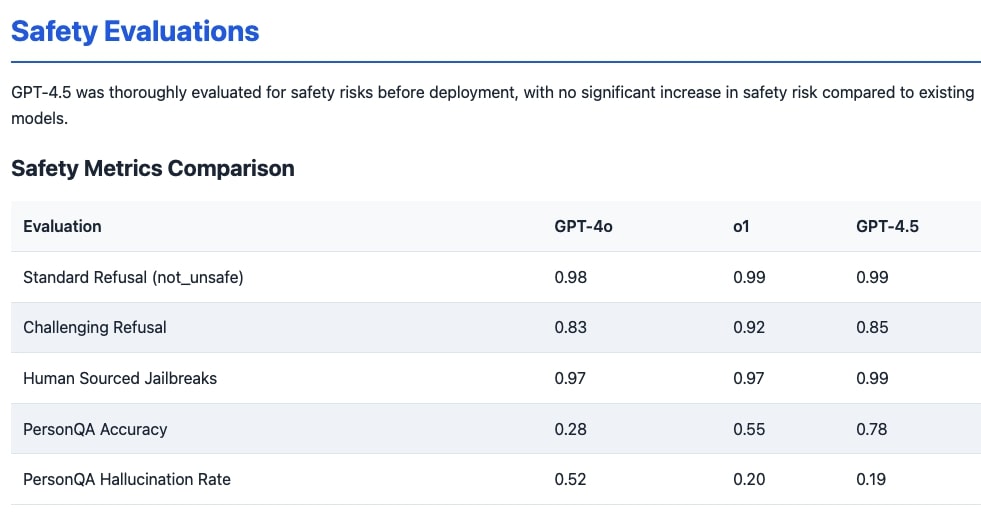Select o1 Challenging Refusal value 0.92
Image resolution: width=981 pixels, height=523 pixels.
749,327
